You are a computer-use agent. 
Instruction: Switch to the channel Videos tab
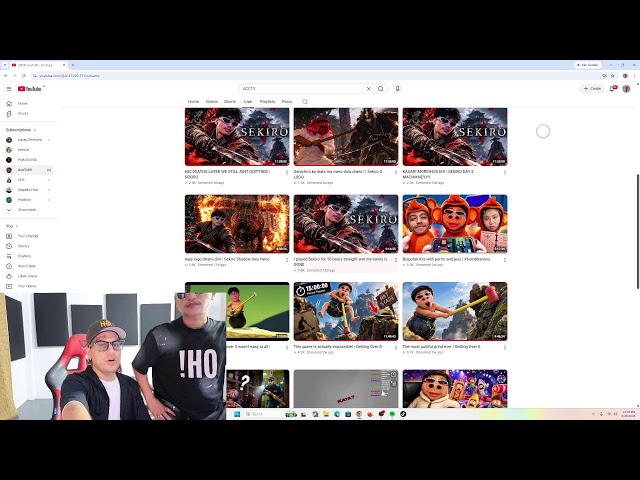click(x=211, y=102)
